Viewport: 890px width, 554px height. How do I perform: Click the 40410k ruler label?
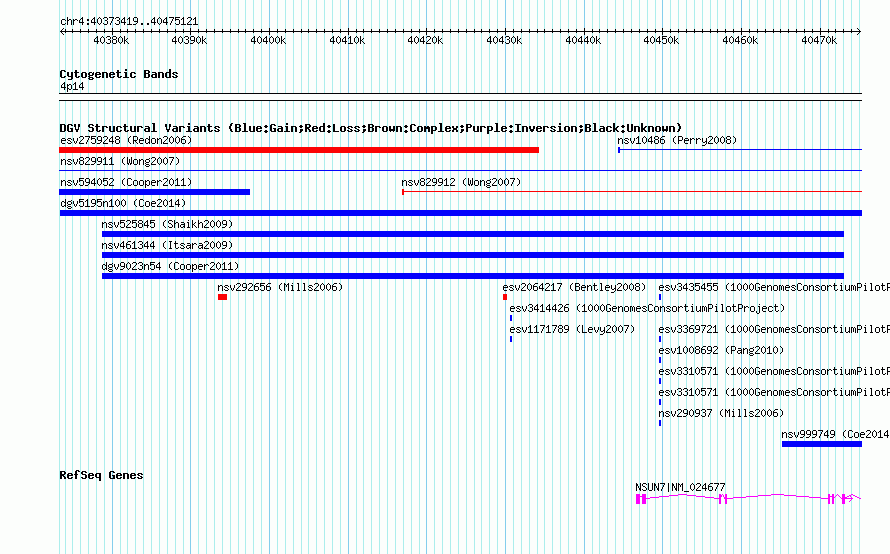[x=347, y=40]
